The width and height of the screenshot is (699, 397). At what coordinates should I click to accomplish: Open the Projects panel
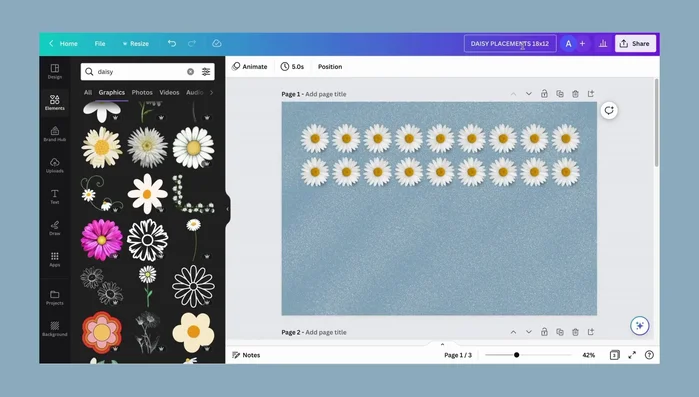pos(54,298)
